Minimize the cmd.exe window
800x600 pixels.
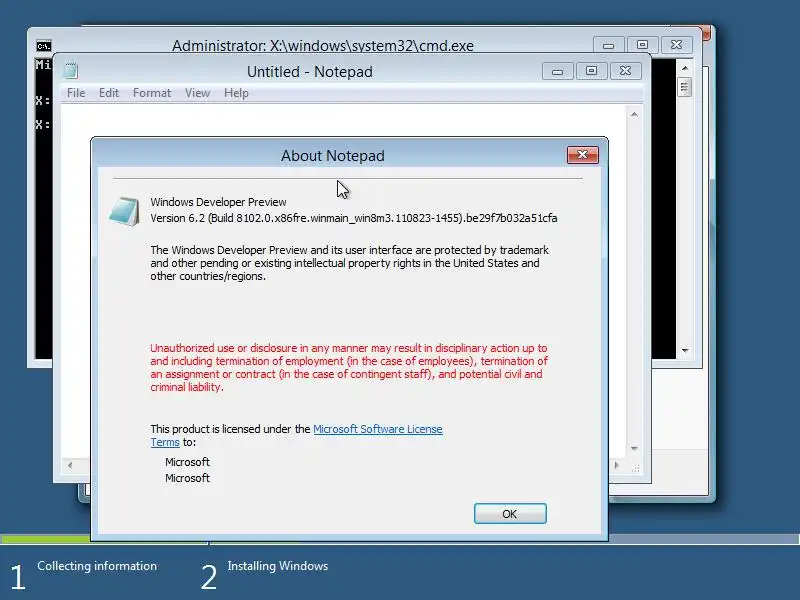tap(608, 45)
